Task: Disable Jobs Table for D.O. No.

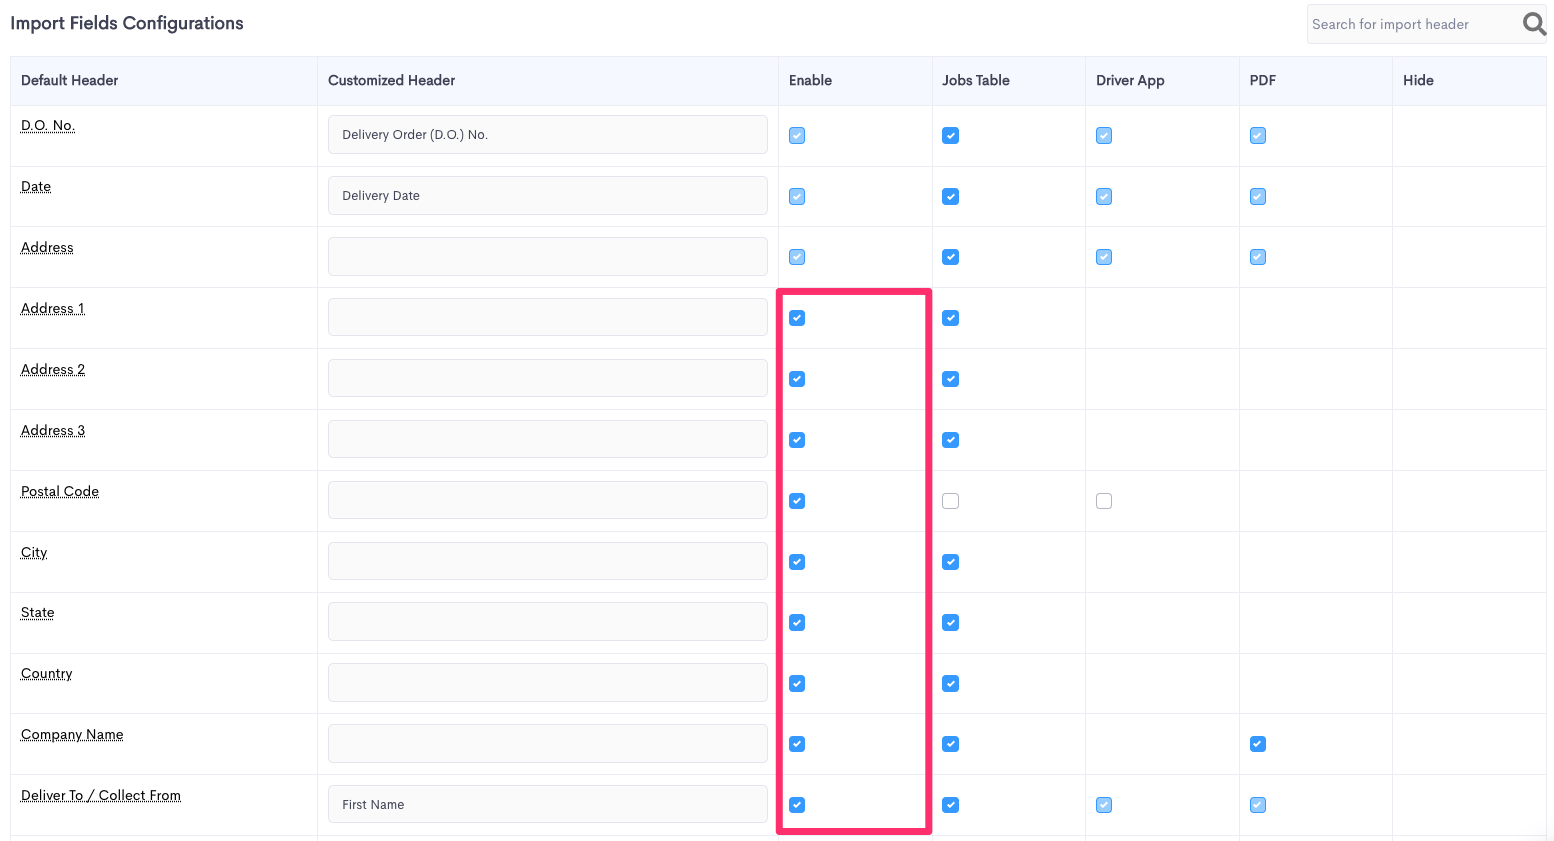Action: point(950,135)
